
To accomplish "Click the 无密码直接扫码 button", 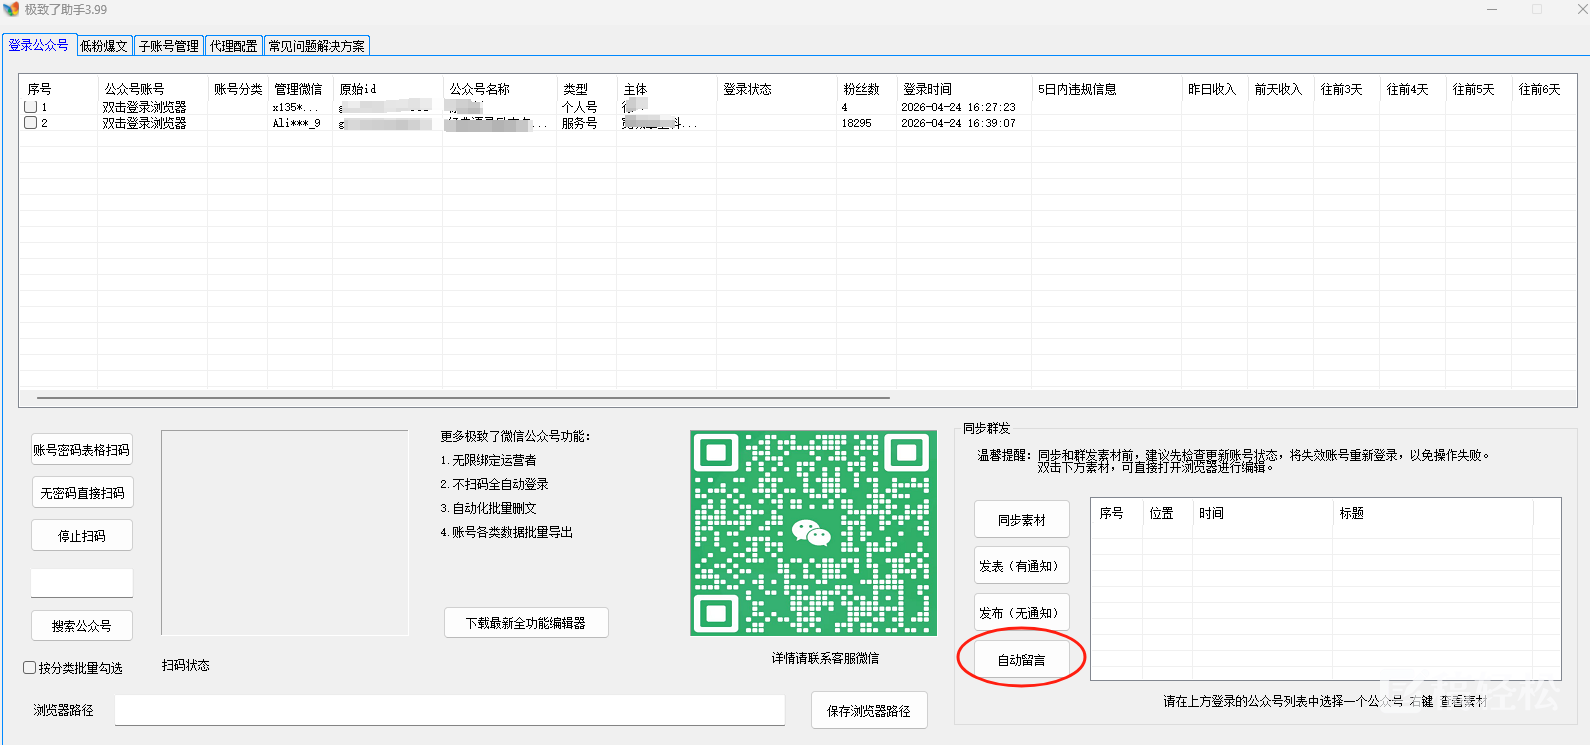I will pos(82,493).
